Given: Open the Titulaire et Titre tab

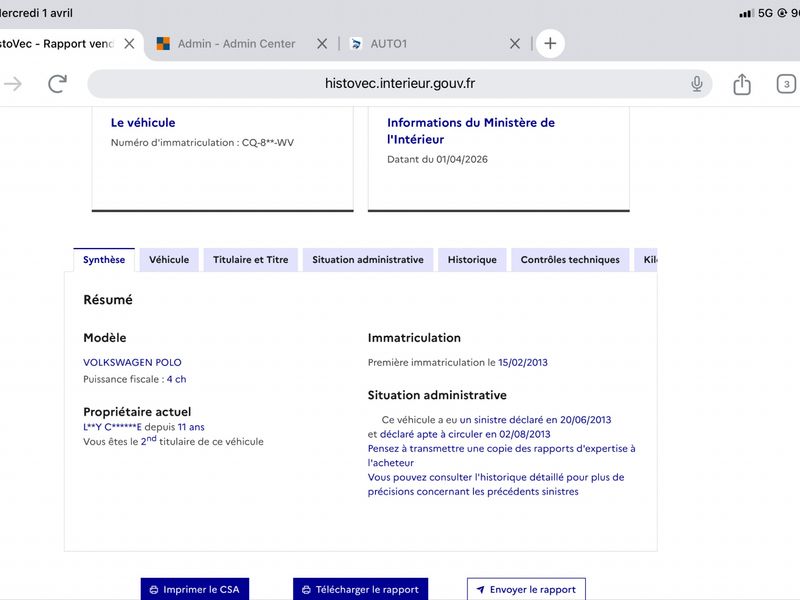Looking at the screenshot, I should (250, 260).
